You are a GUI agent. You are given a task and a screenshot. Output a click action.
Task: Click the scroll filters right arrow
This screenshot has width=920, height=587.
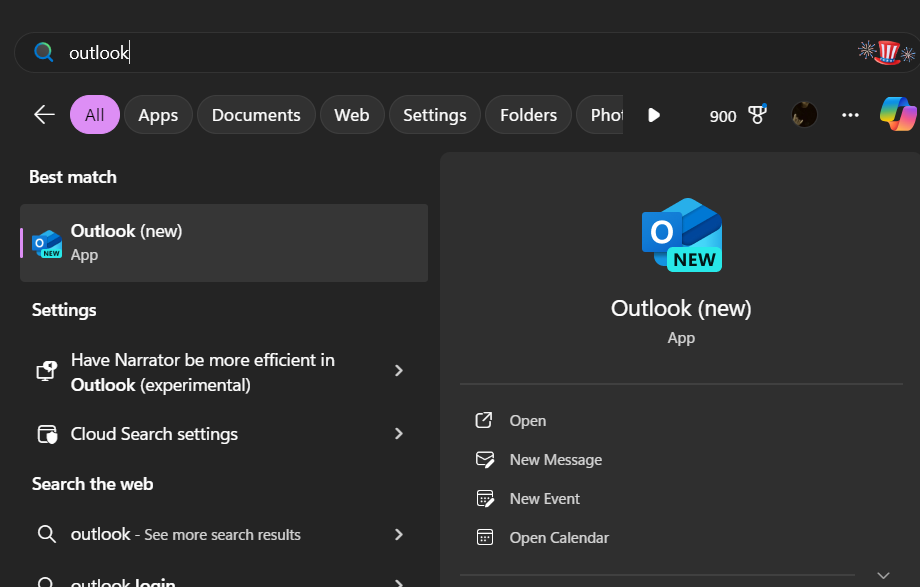pyautogui.click(x=653, y=115)
